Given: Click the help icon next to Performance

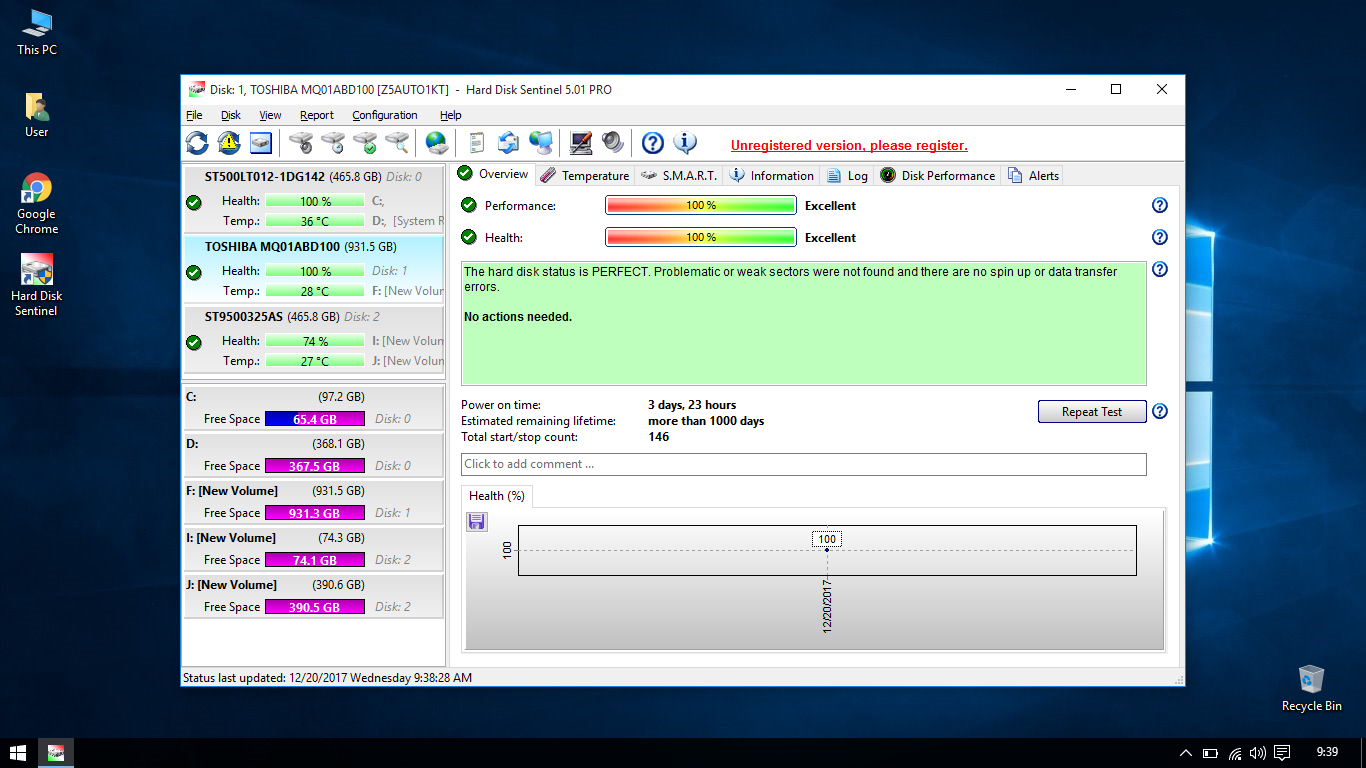Looking at the screenshot, I should (x=1160, y=206).
